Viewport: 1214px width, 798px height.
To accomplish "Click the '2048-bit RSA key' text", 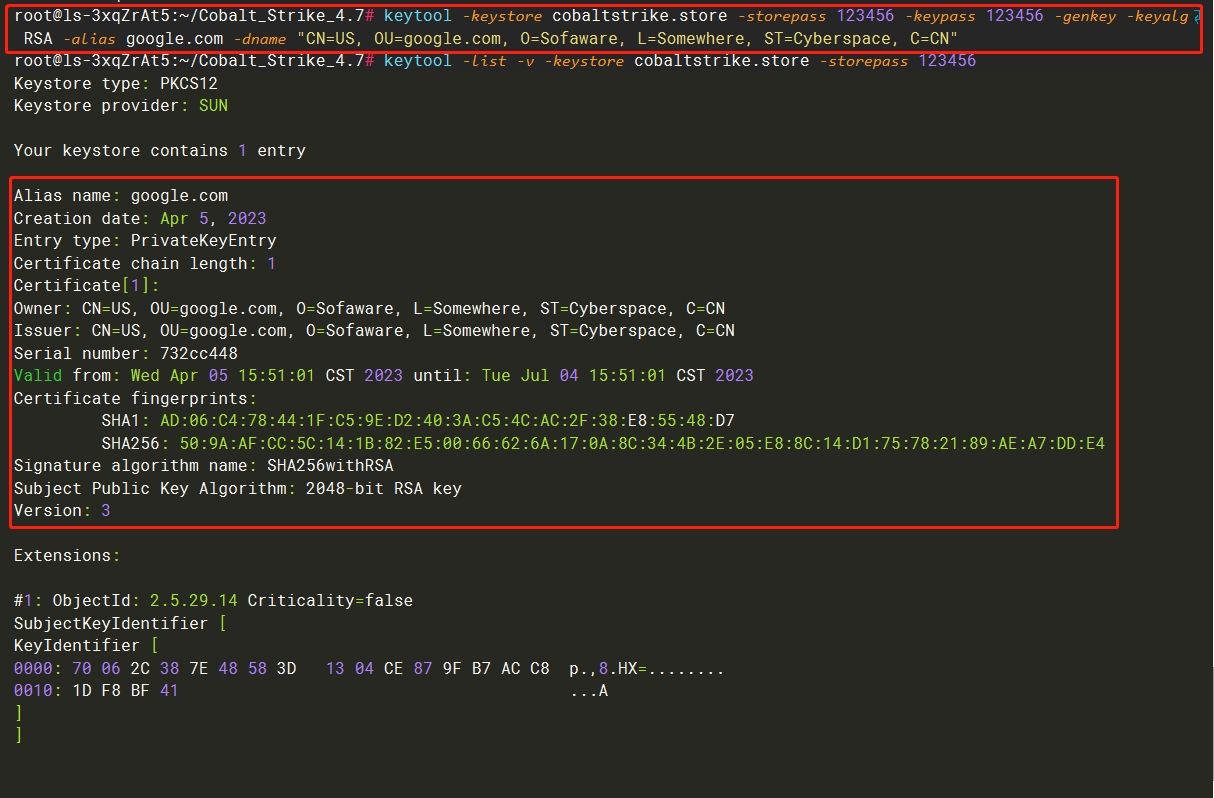I will click(x=383, y=488).
